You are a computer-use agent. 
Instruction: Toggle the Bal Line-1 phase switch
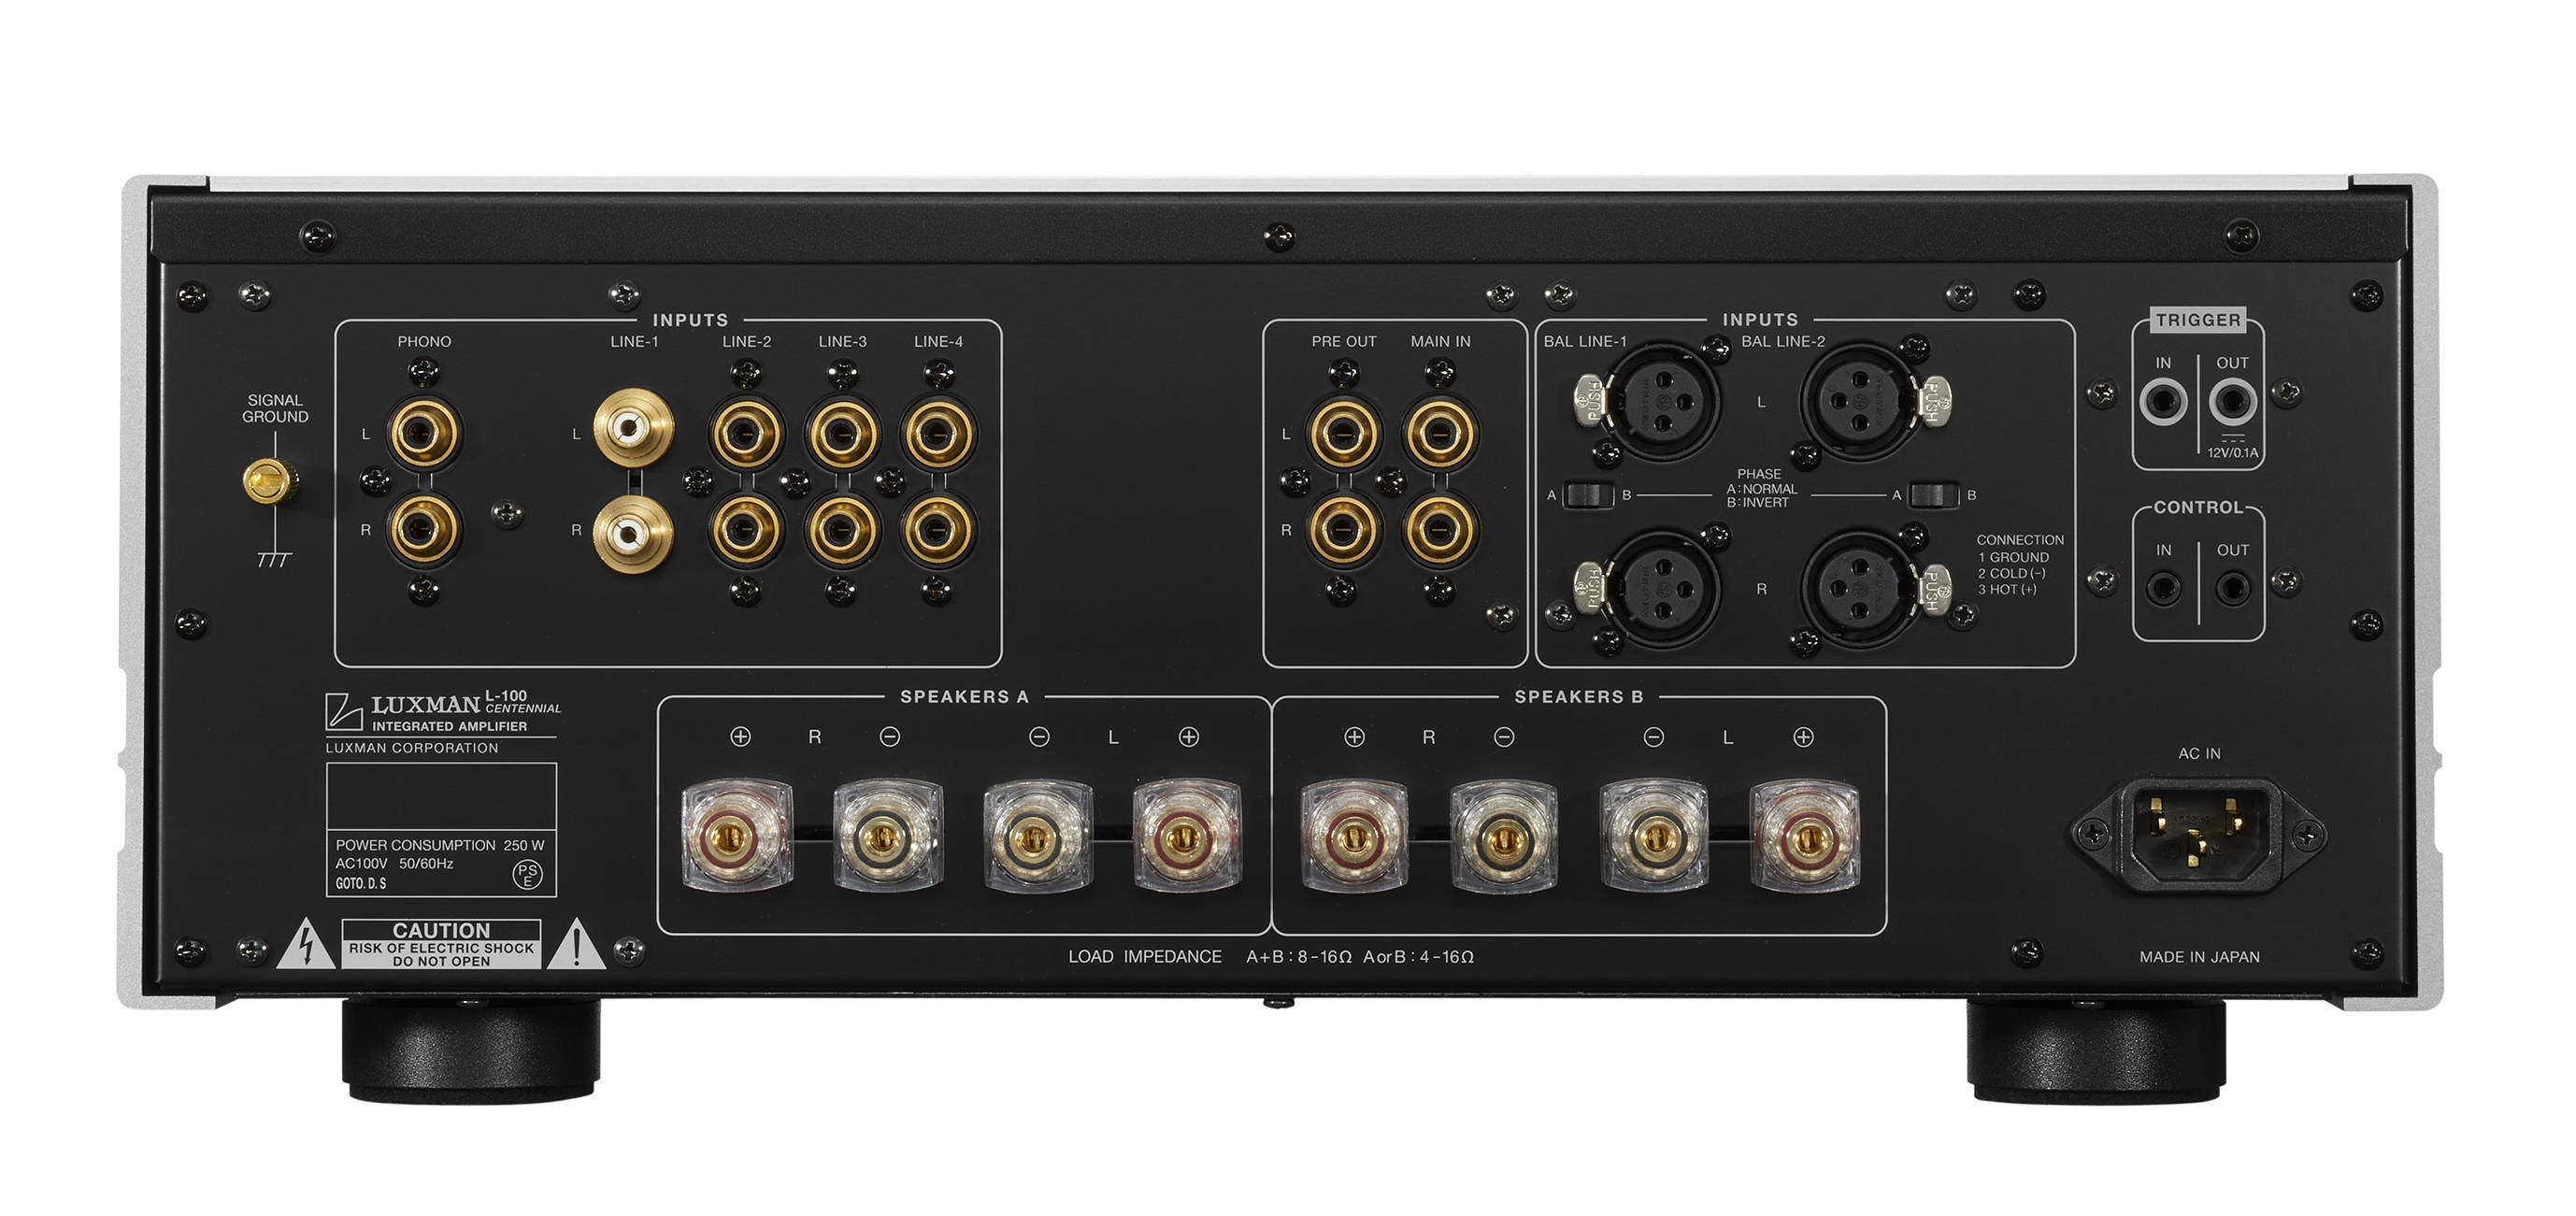click(1588, 495)
